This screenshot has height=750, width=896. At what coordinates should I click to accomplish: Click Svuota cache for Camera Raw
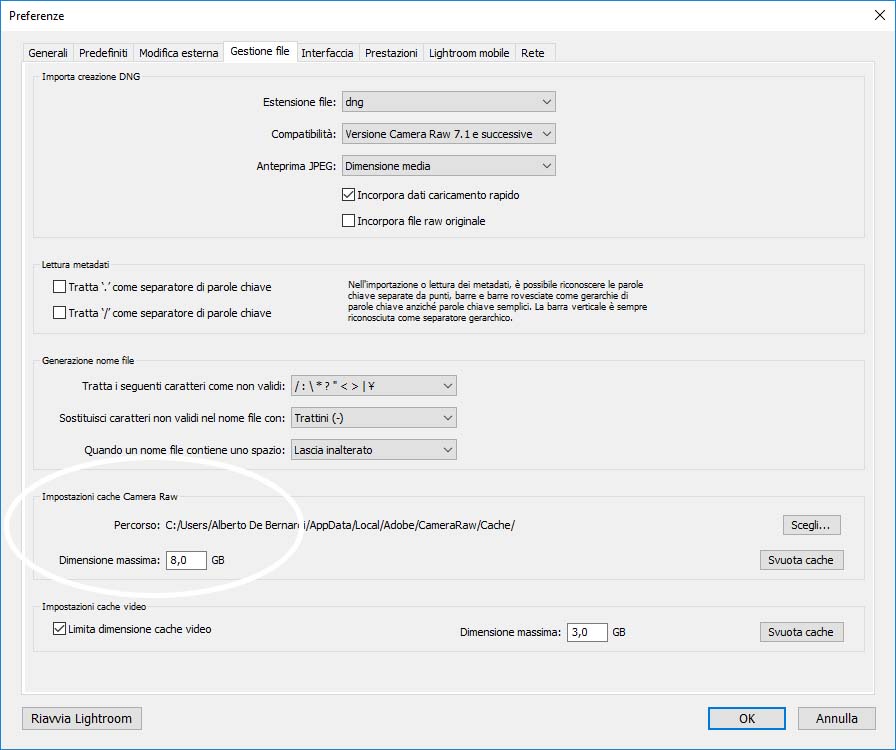[800, 560]
